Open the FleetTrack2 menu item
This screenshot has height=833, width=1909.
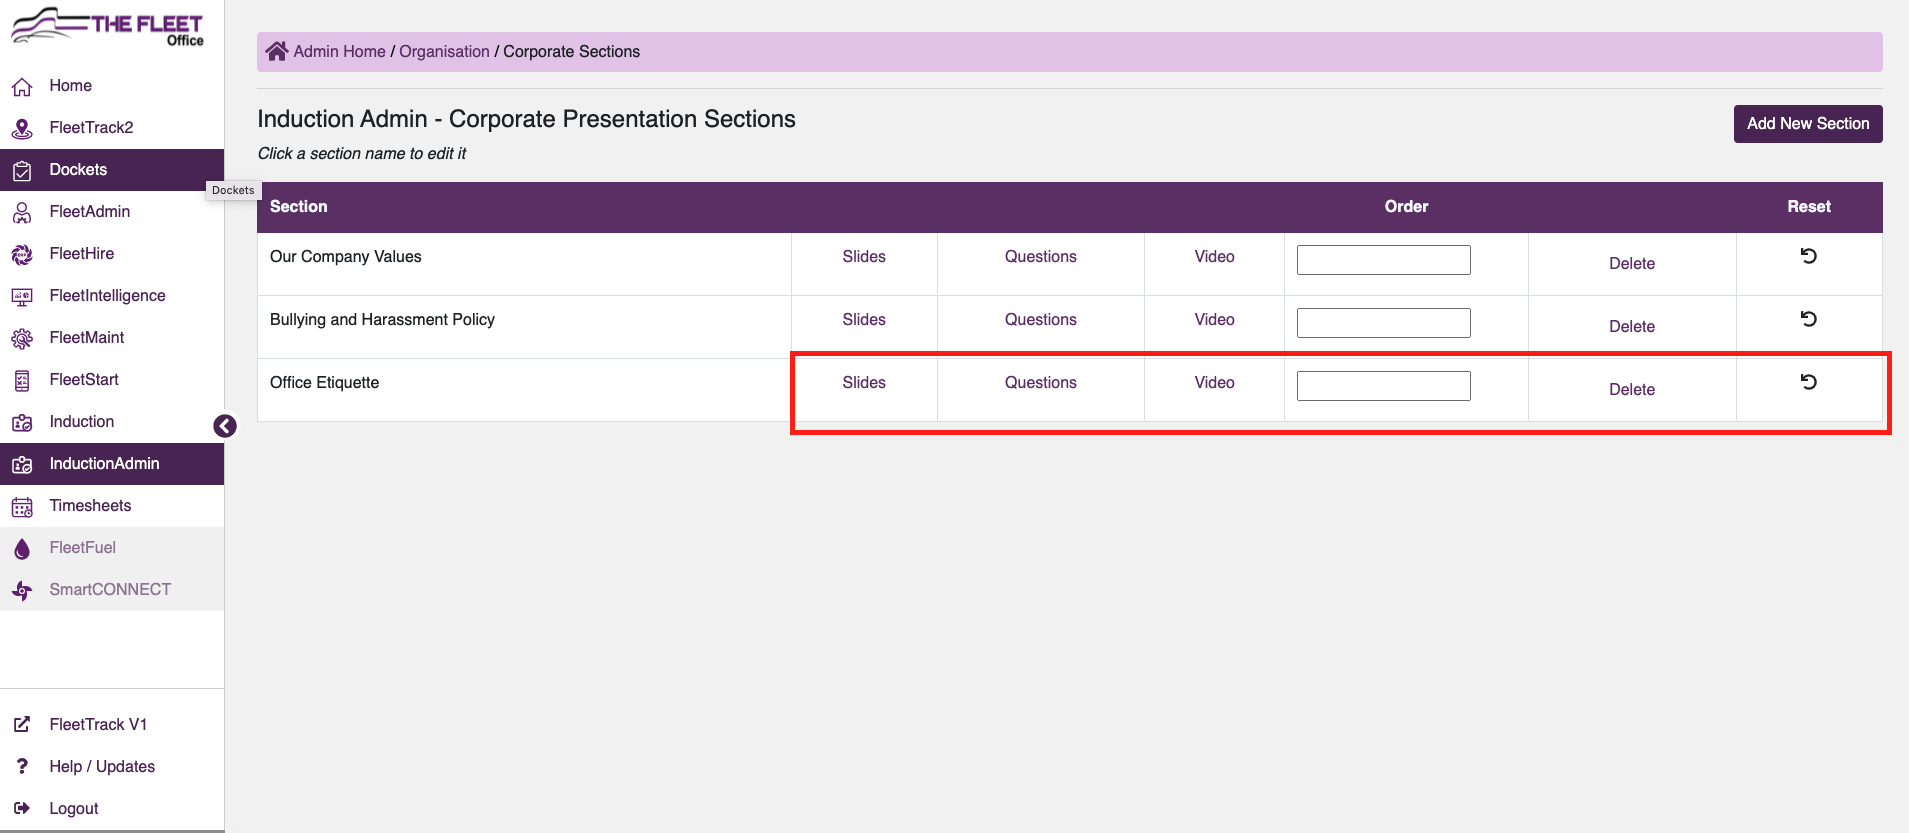[112, 128]
